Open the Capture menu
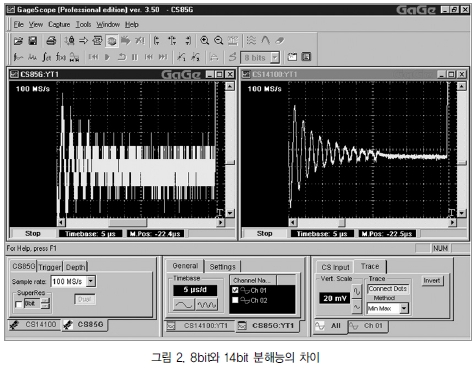The width and height of the screenshot is (476, 371). [59, 24]
